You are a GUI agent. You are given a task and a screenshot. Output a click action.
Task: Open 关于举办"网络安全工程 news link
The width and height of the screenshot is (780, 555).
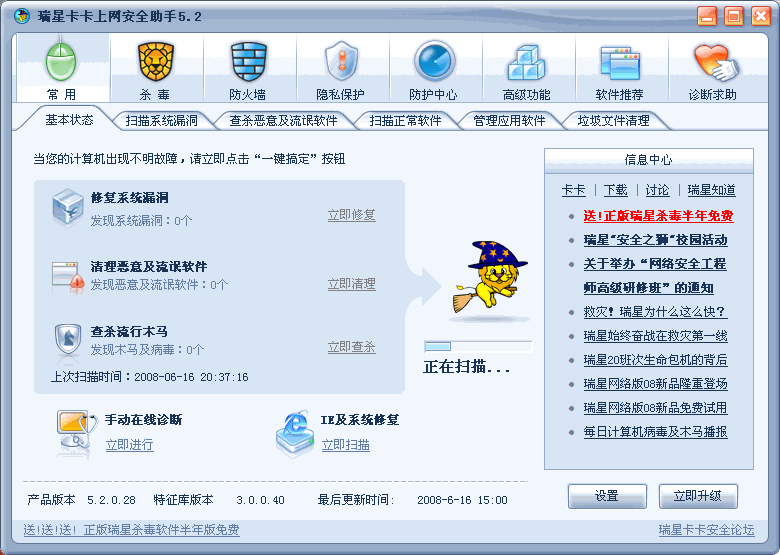[x=655, y=264]
